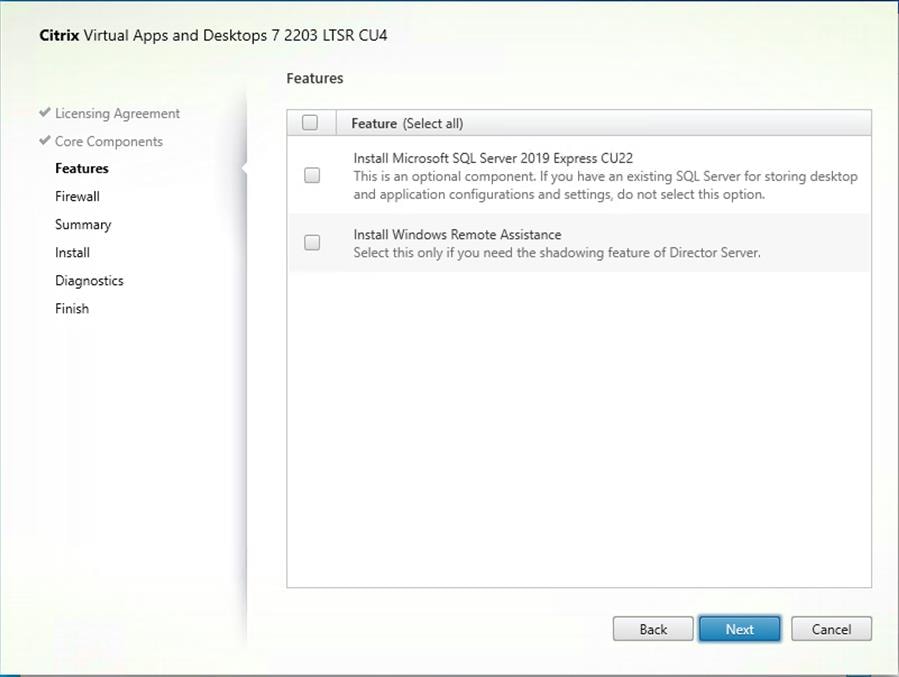Enable Install Microsoft SQL Server 2019 Express CU22

[x=311, y=174]
